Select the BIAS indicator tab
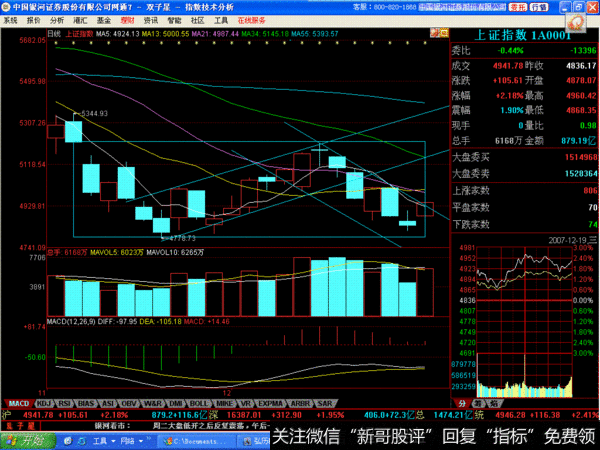 (x=86, y=403)
